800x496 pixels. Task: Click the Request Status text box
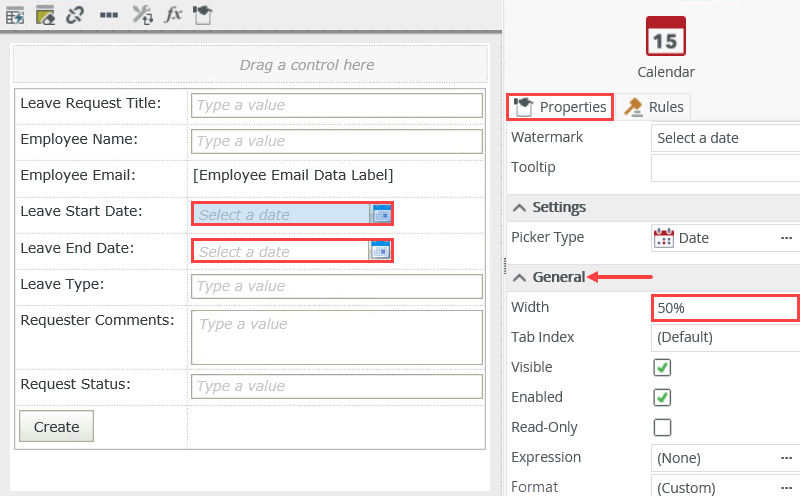[337, 386]
